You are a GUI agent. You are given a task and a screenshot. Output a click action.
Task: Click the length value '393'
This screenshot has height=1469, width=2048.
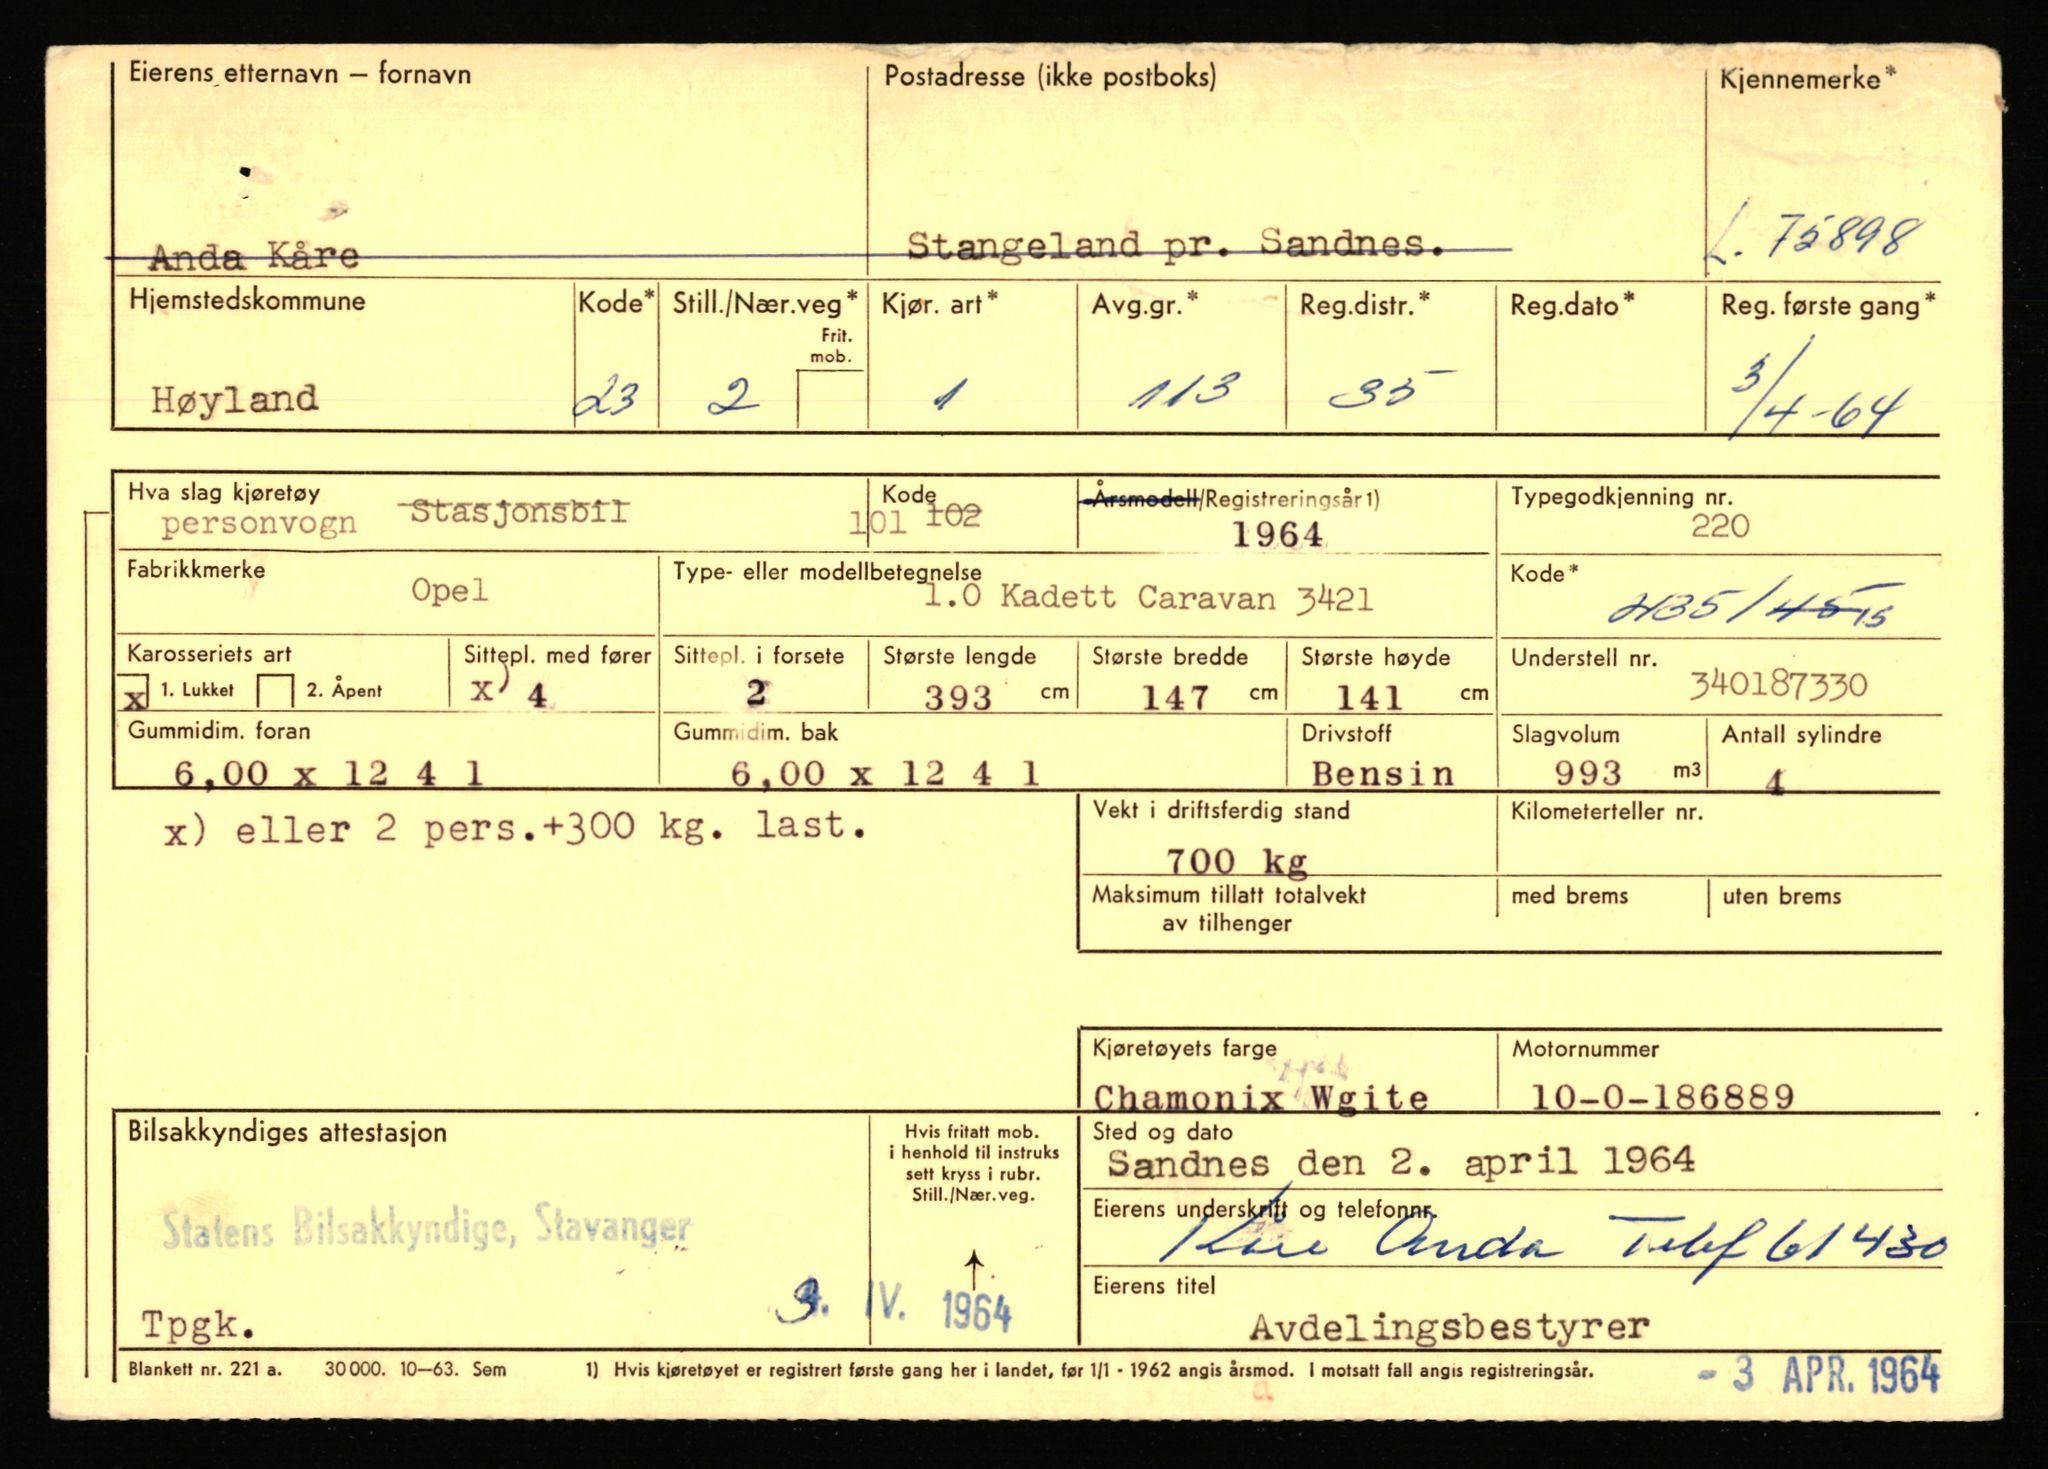tap(958, 697)
